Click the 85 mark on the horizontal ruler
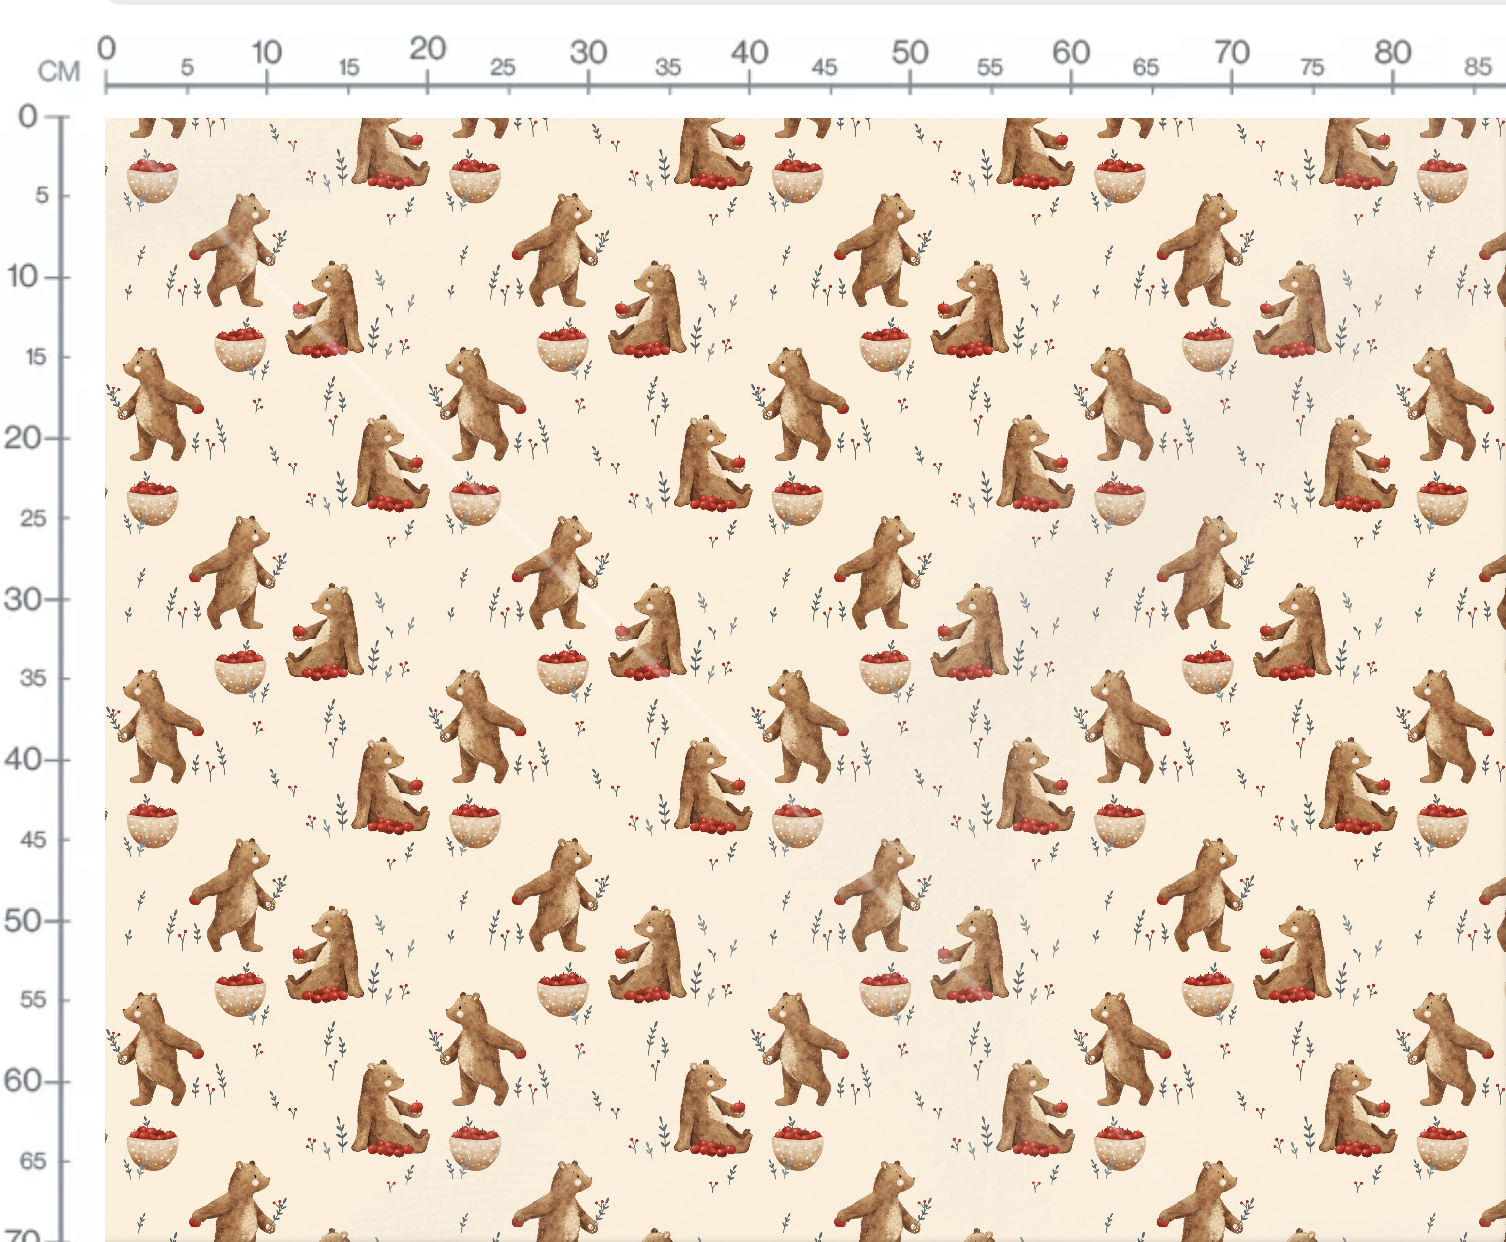 [x=1478, y=66]
